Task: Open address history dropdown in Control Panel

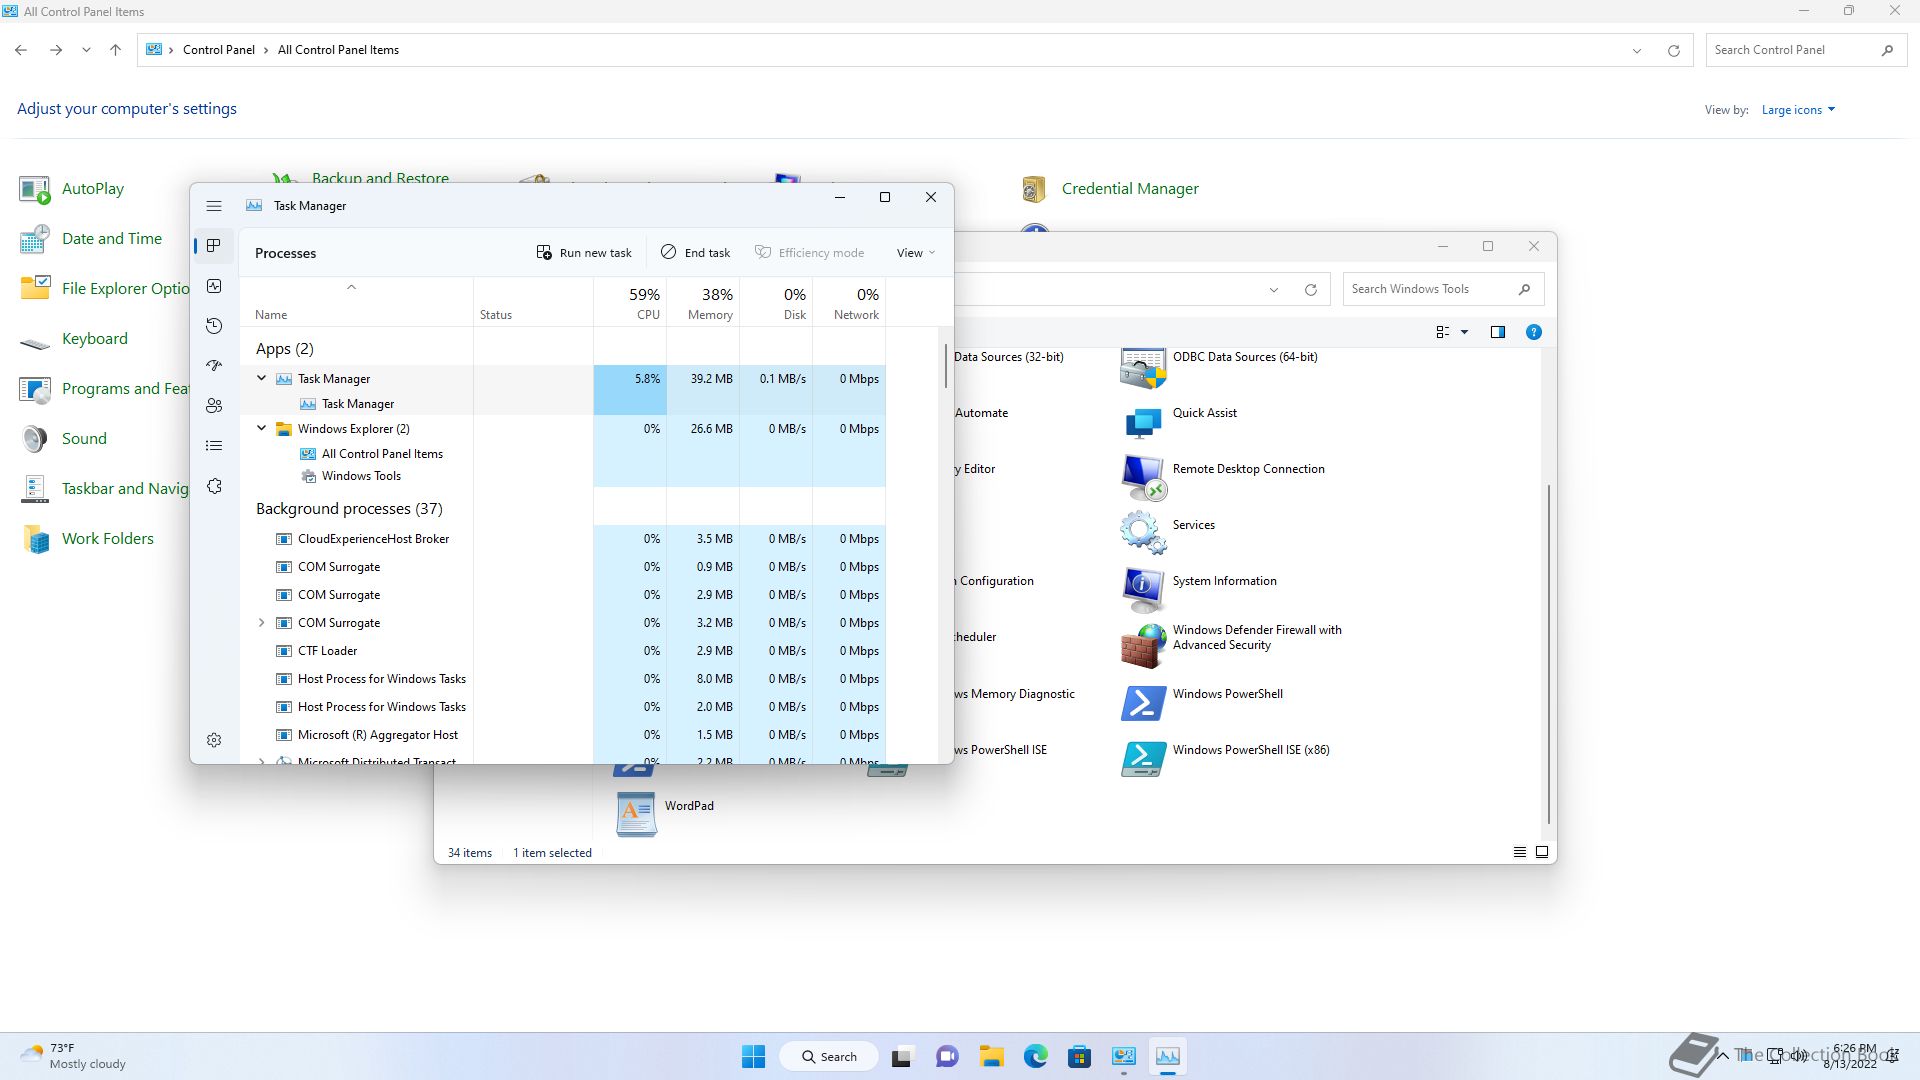Action: tap(1637, 50)
